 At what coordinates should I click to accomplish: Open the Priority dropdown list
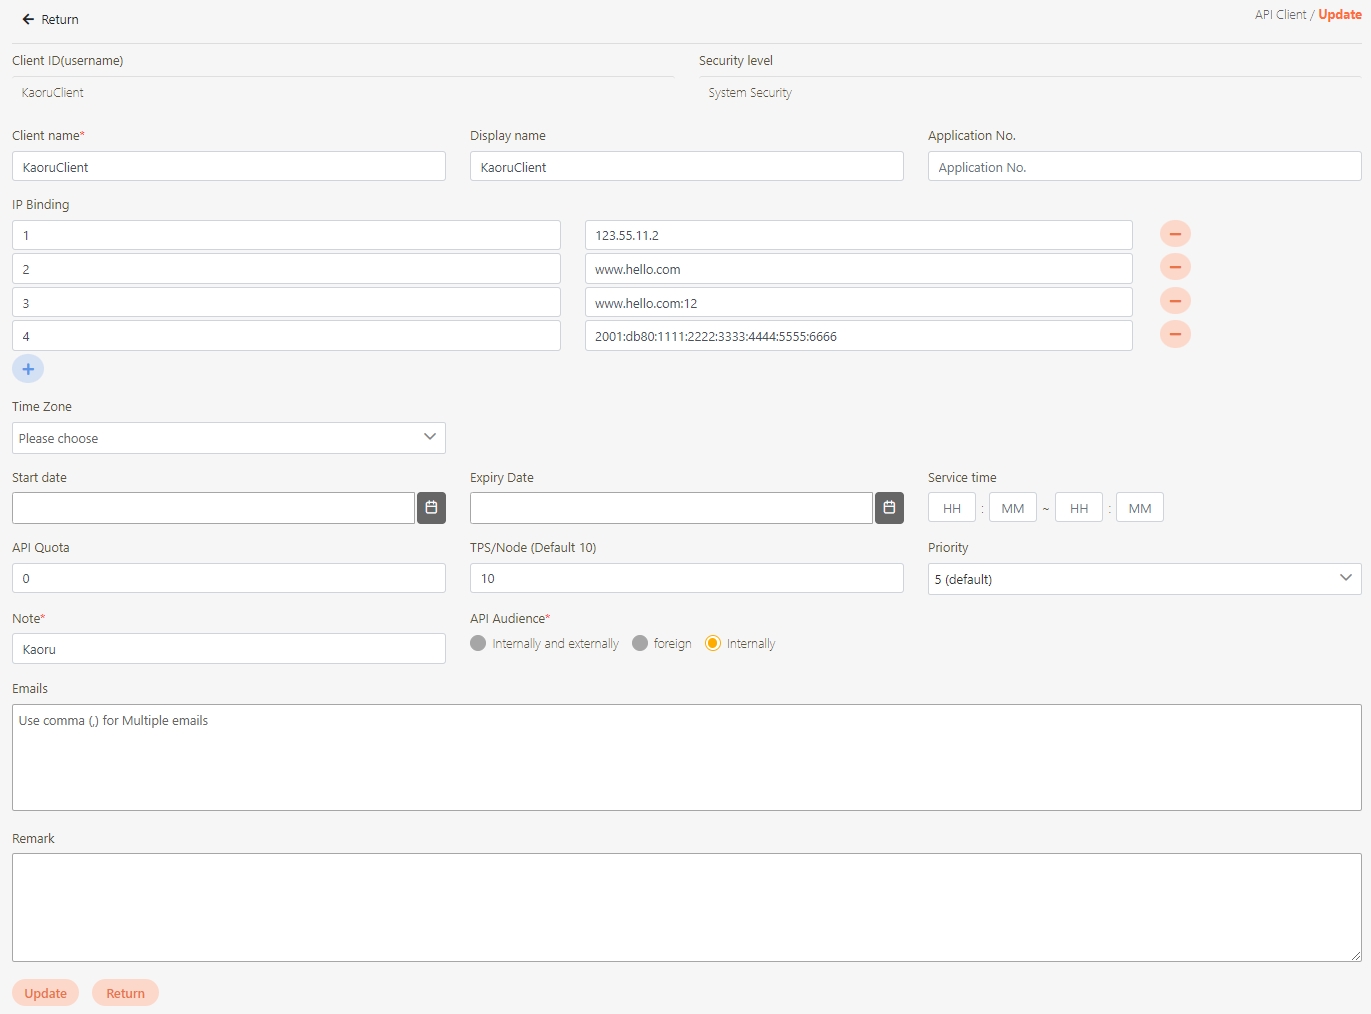(1144, 579)
